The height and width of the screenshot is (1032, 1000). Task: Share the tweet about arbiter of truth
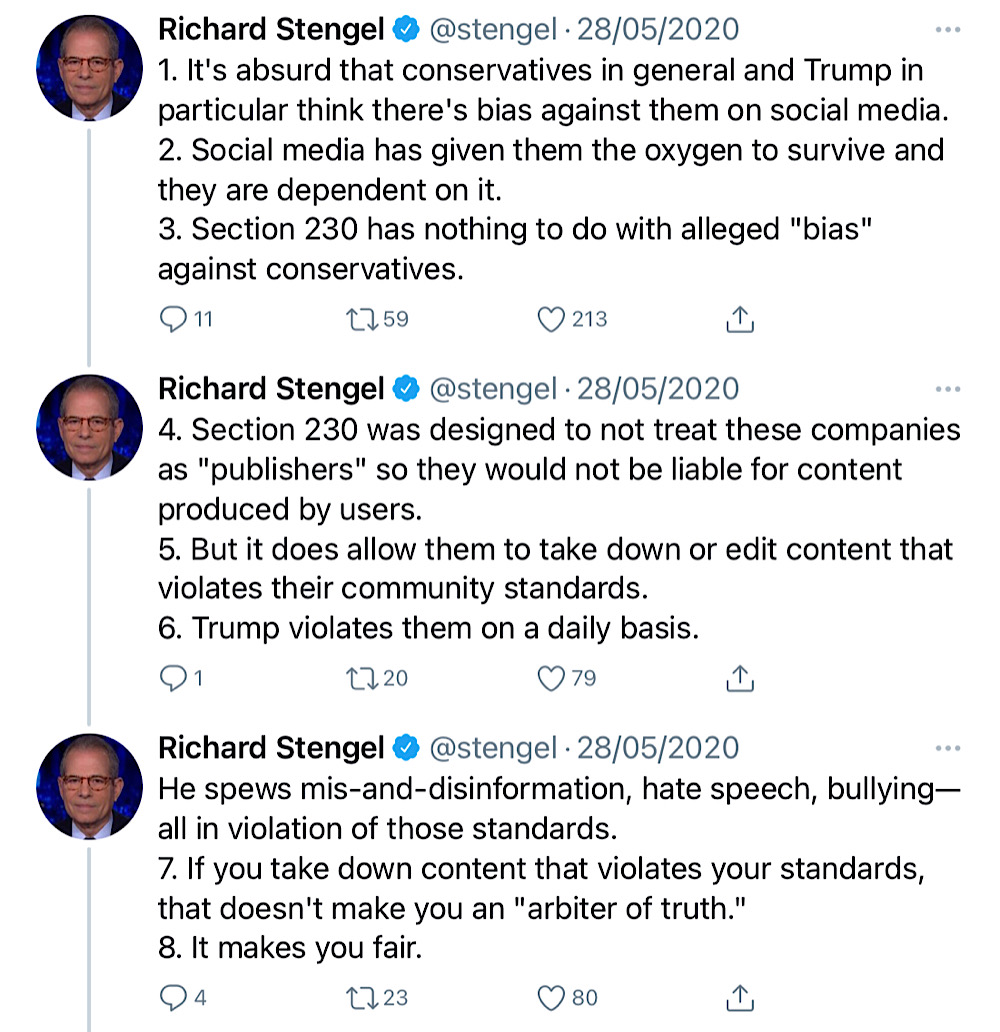point(740,998)
